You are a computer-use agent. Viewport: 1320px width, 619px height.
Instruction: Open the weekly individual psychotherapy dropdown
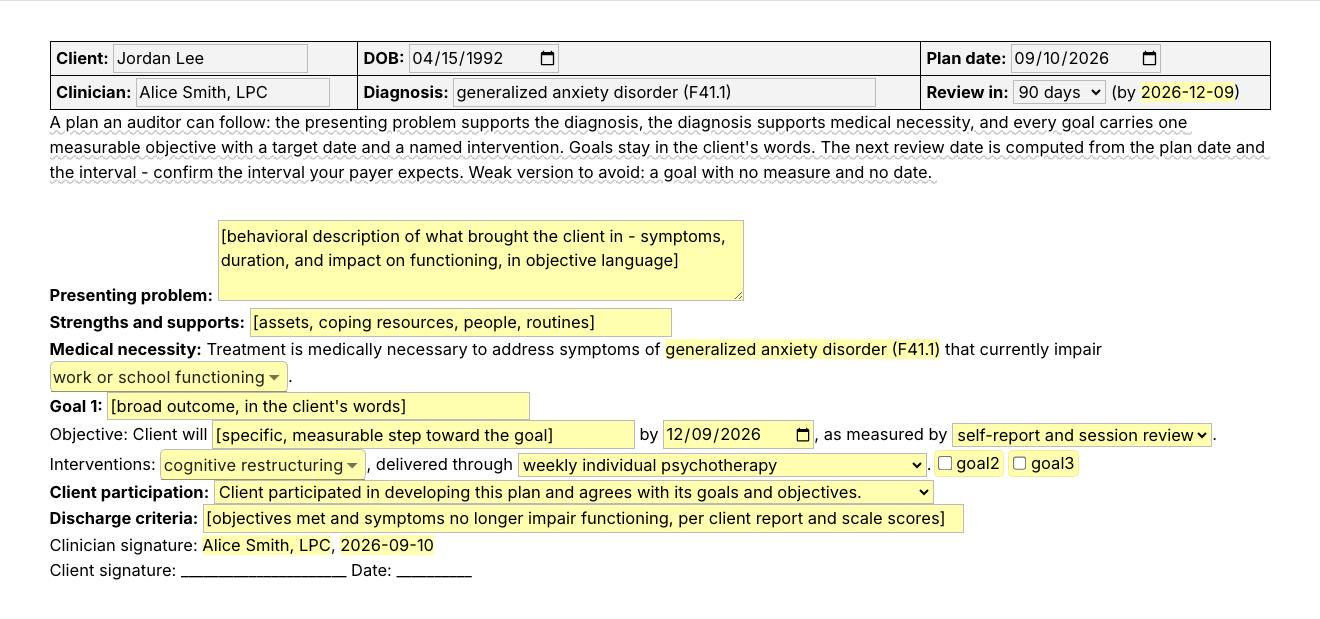pos(723,465)
